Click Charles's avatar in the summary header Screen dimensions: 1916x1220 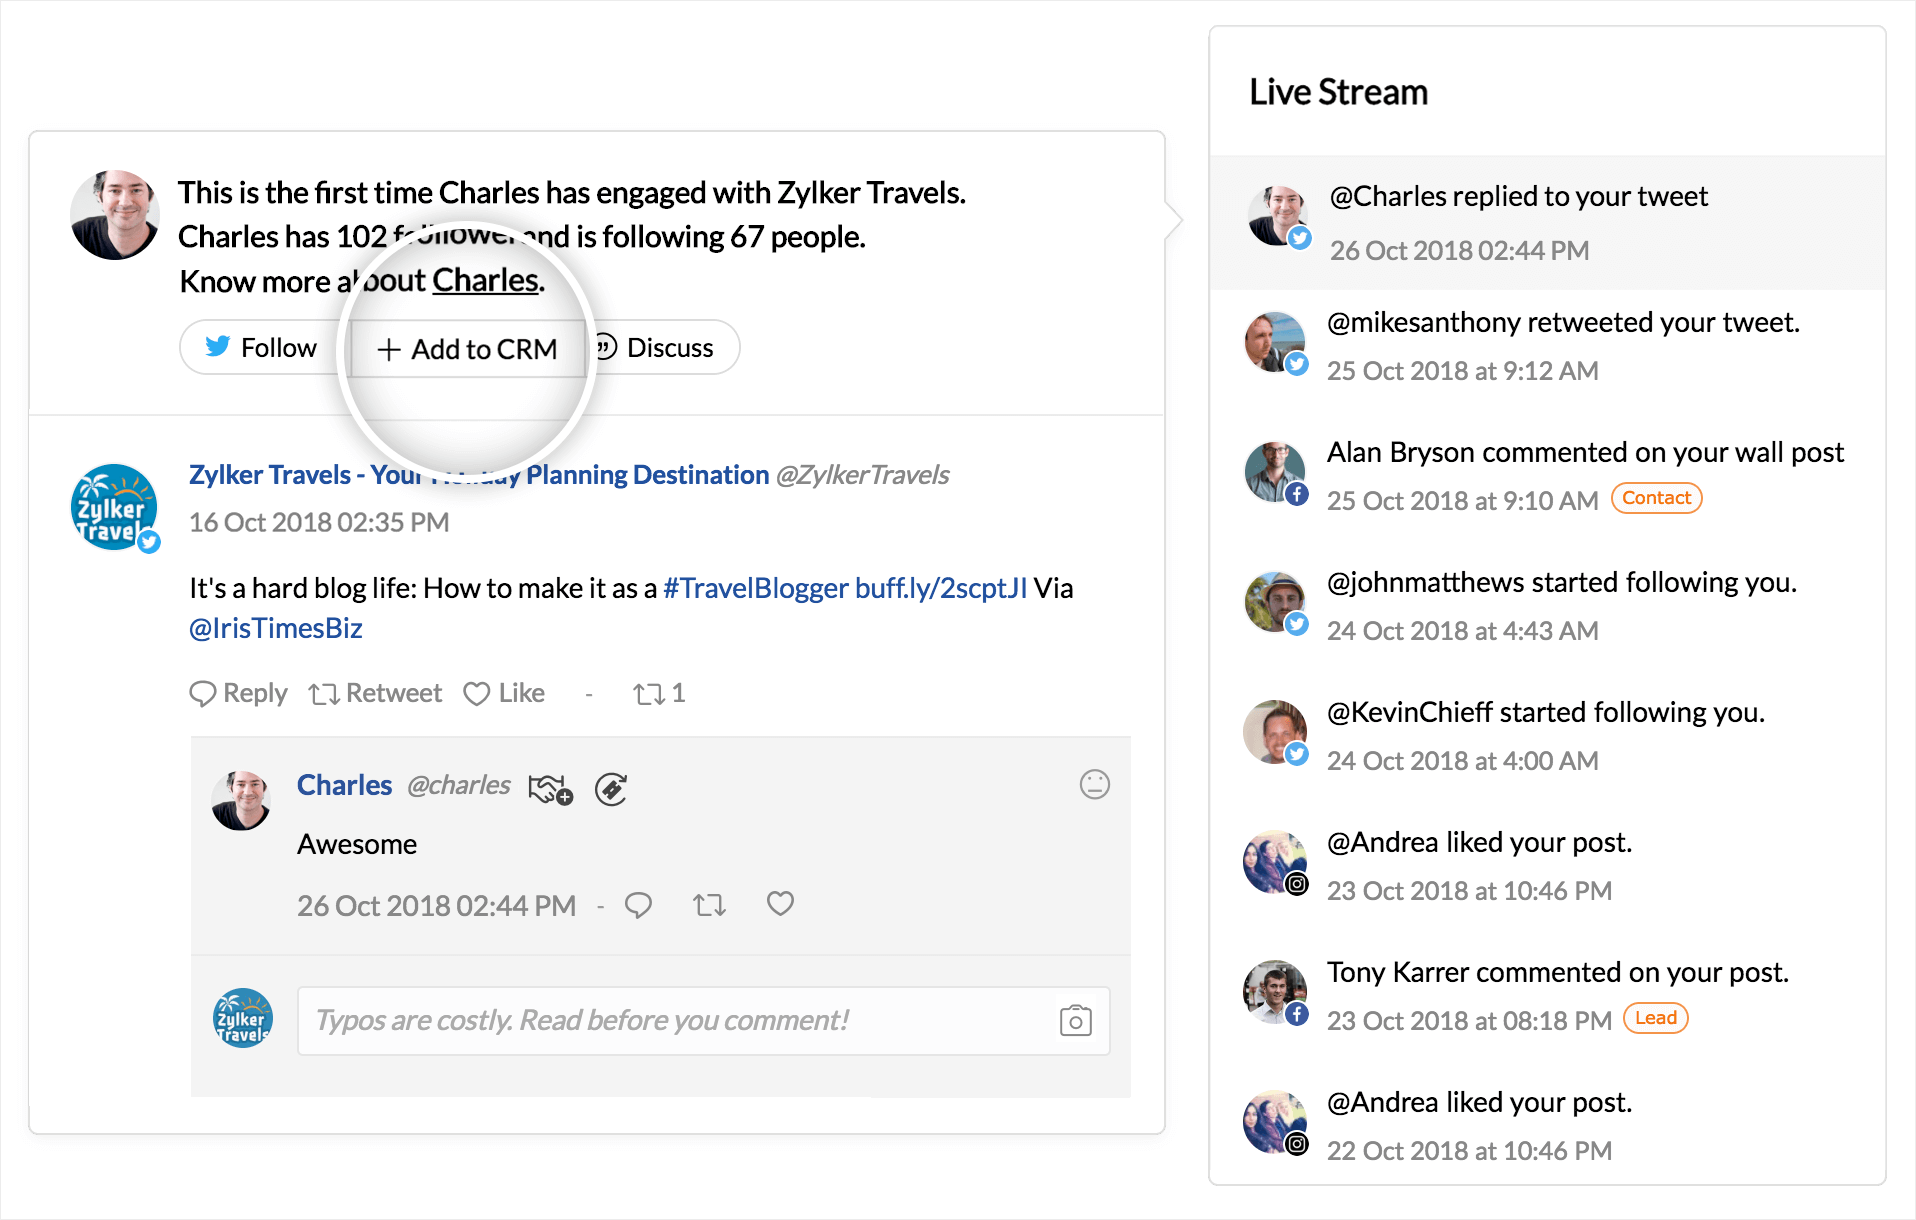click(115, 215)
